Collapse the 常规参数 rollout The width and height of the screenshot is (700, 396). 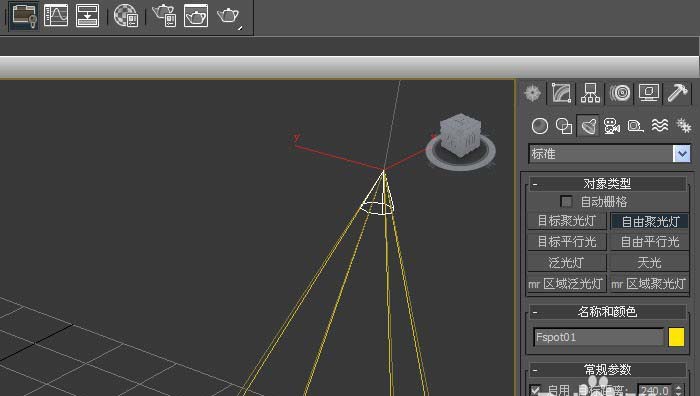point(608,370)
